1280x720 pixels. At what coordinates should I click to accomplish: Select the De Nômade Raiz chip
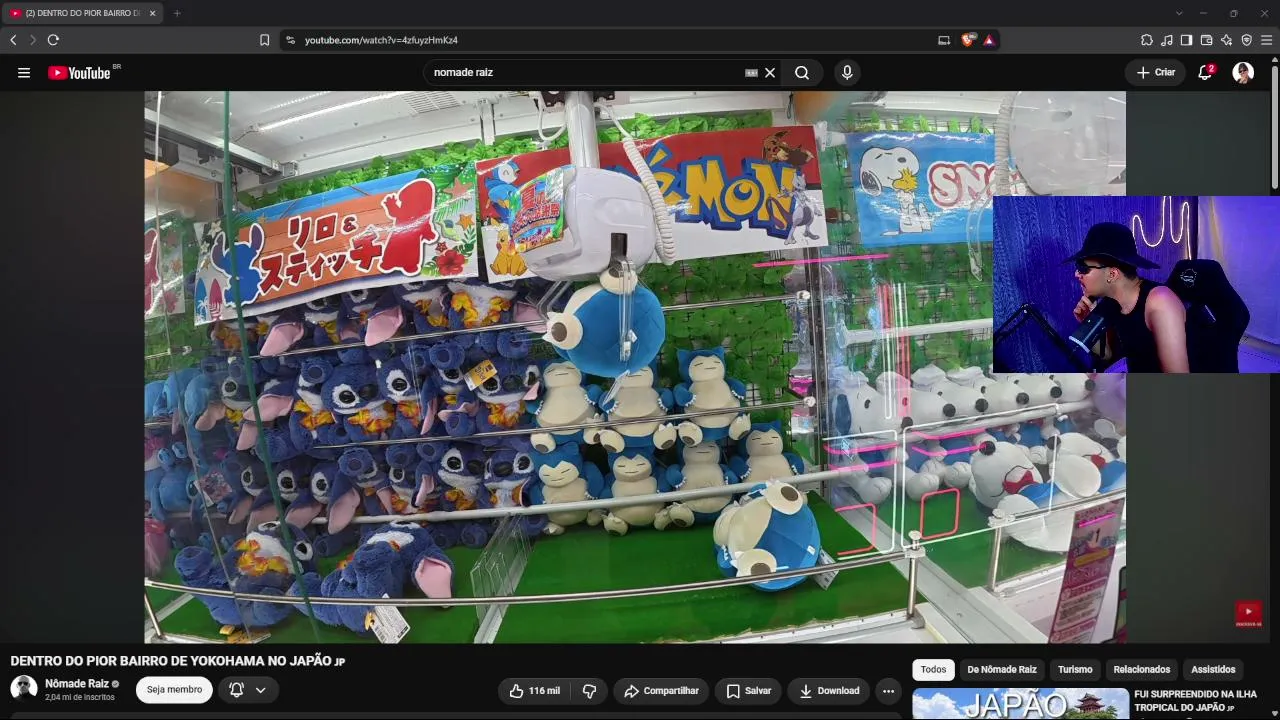(x=1002, y=669)
